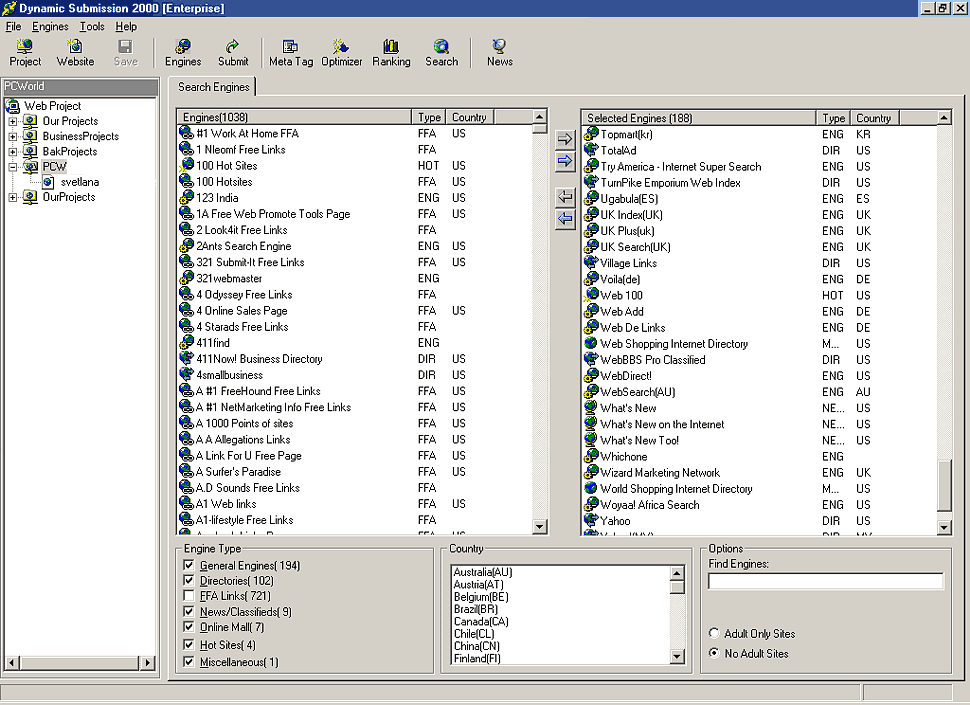Screen dimensions: 970x705
Task: Click the What's New engine icon
Action: 591,408
